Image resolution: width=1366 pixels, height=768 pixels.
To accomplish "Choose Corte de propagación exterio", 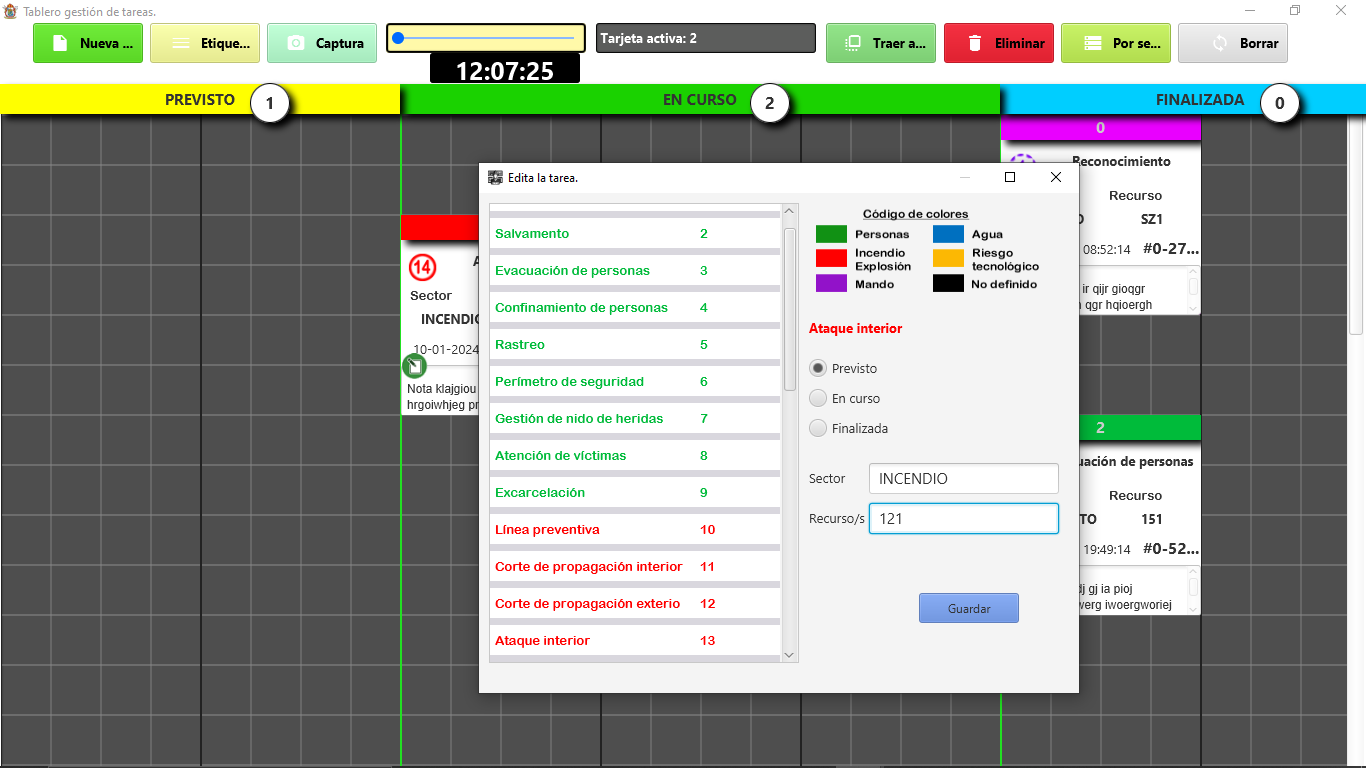I will [635, 604].
